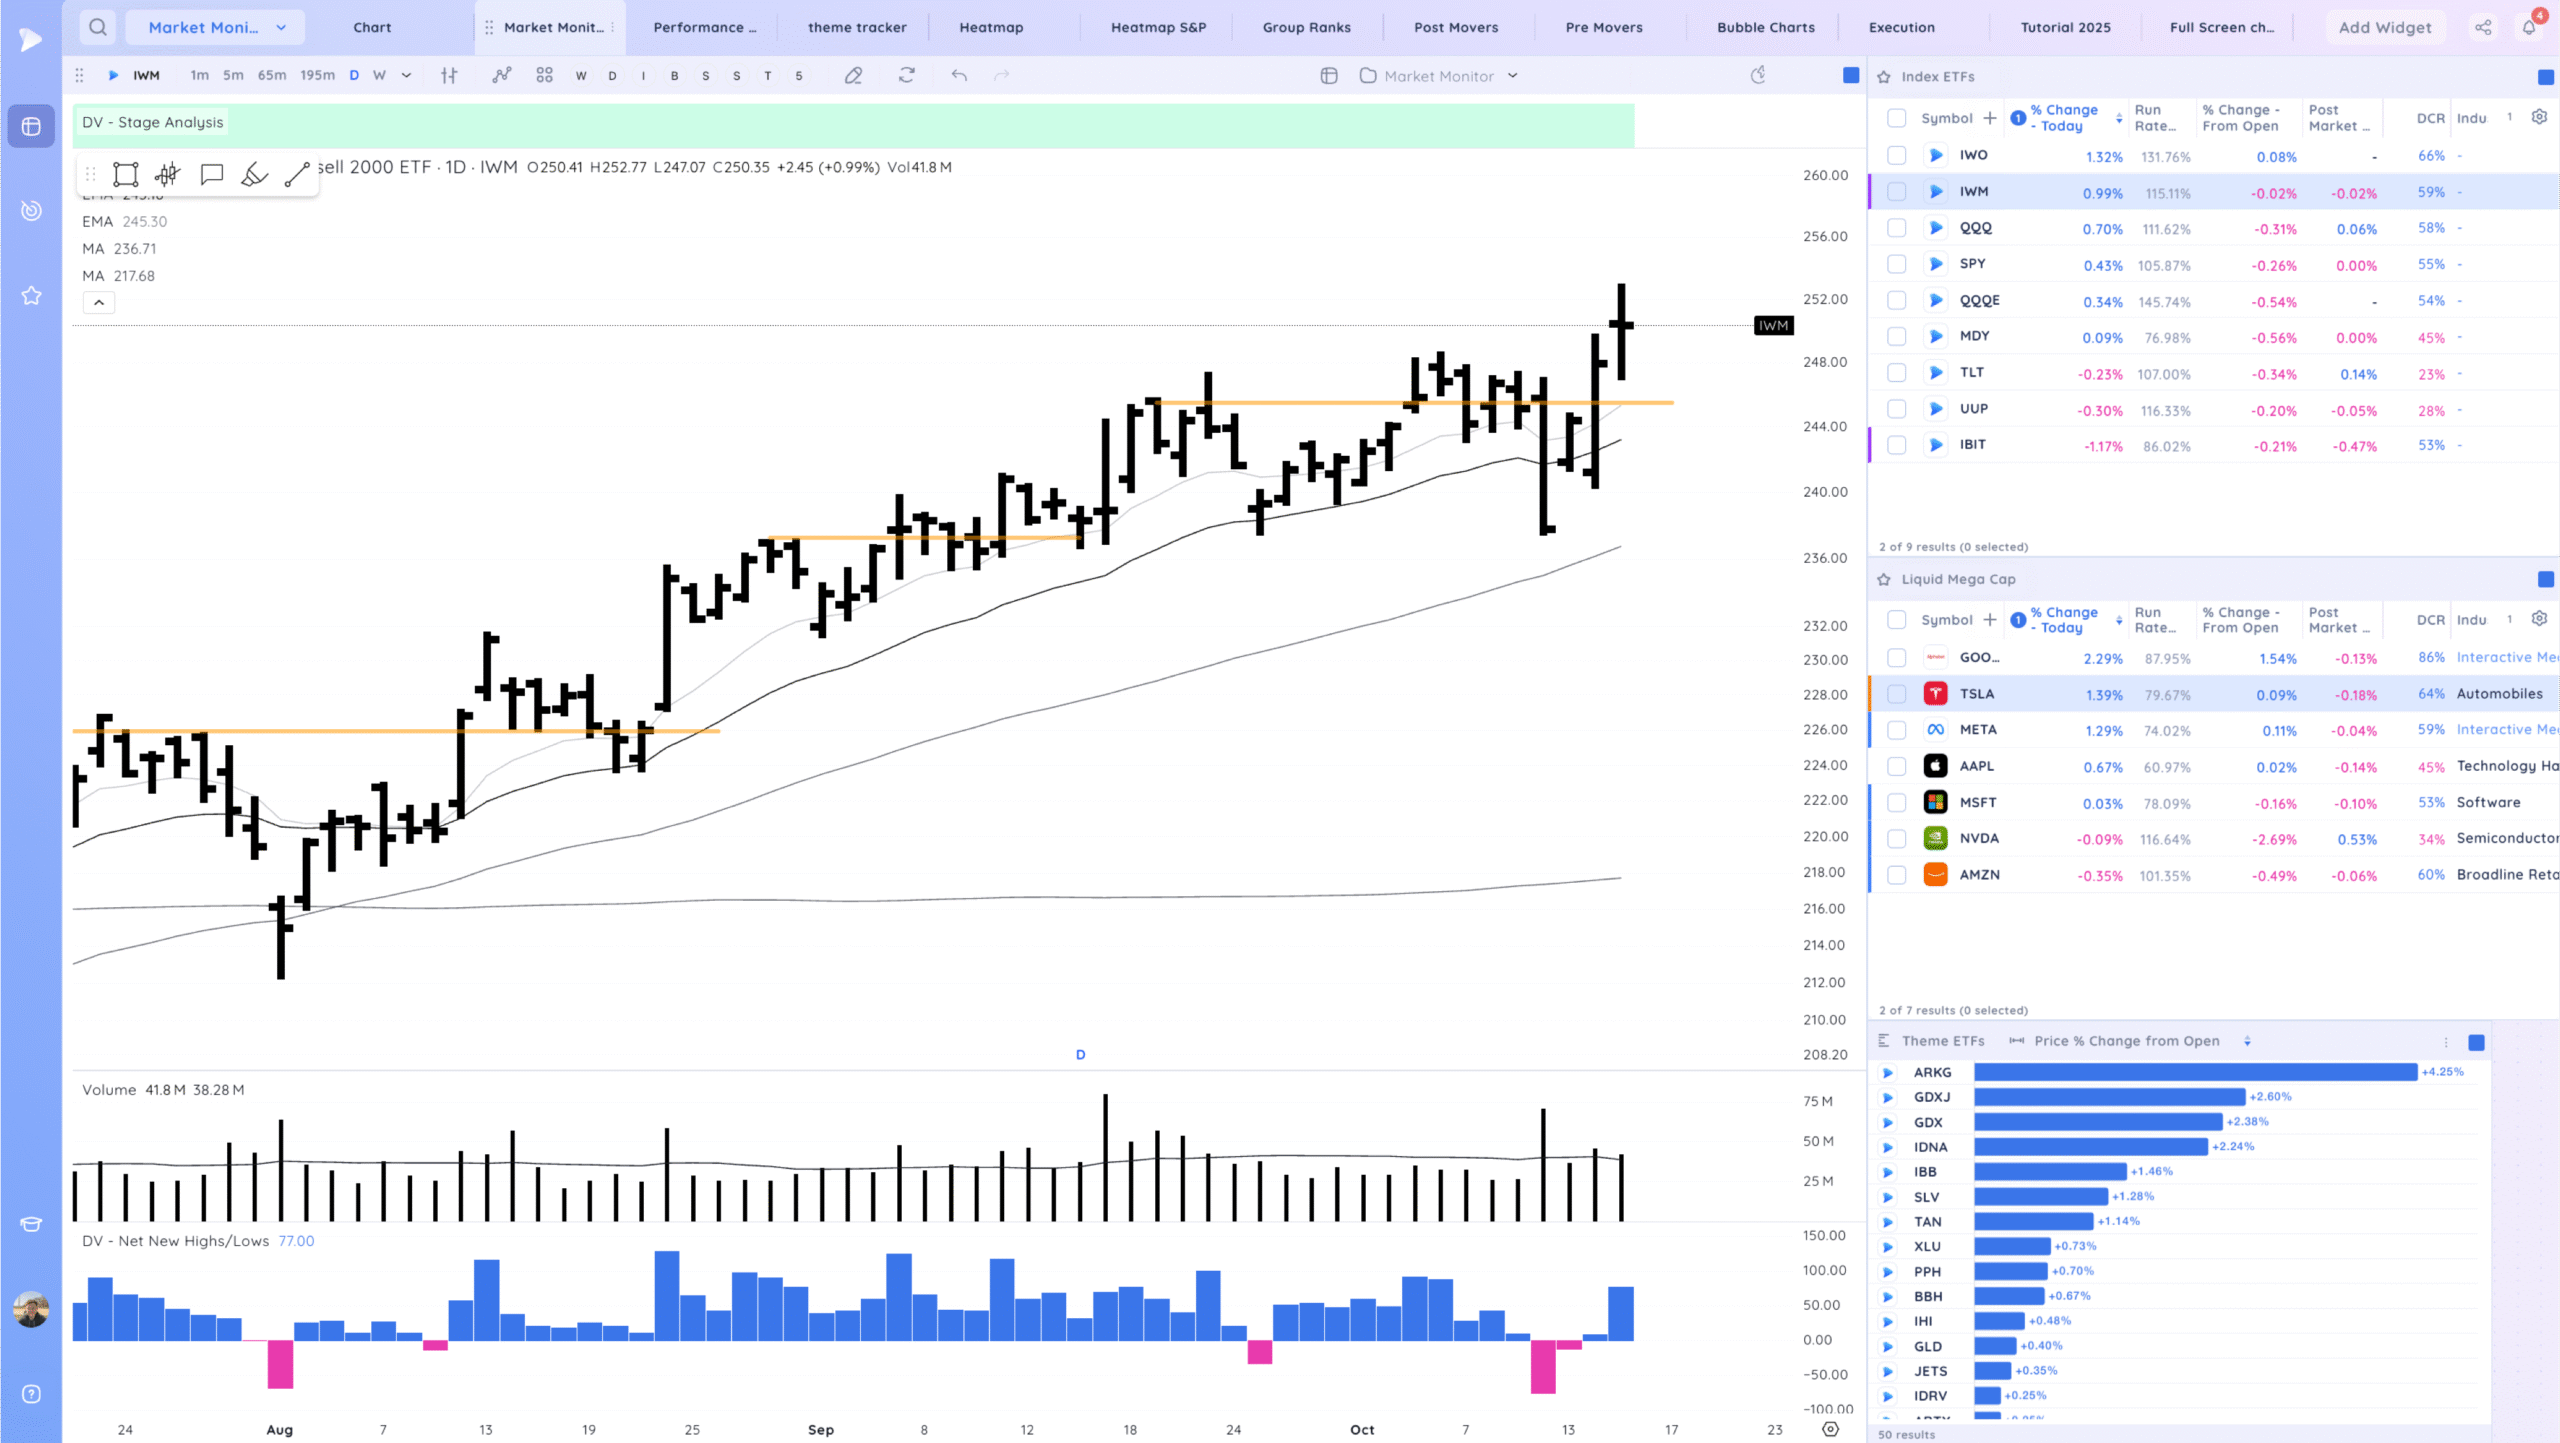Screen dimensions: 2560x1443
Task: Click the refresh chart icon
Action: pyautogui.click(x=906, y=75)
